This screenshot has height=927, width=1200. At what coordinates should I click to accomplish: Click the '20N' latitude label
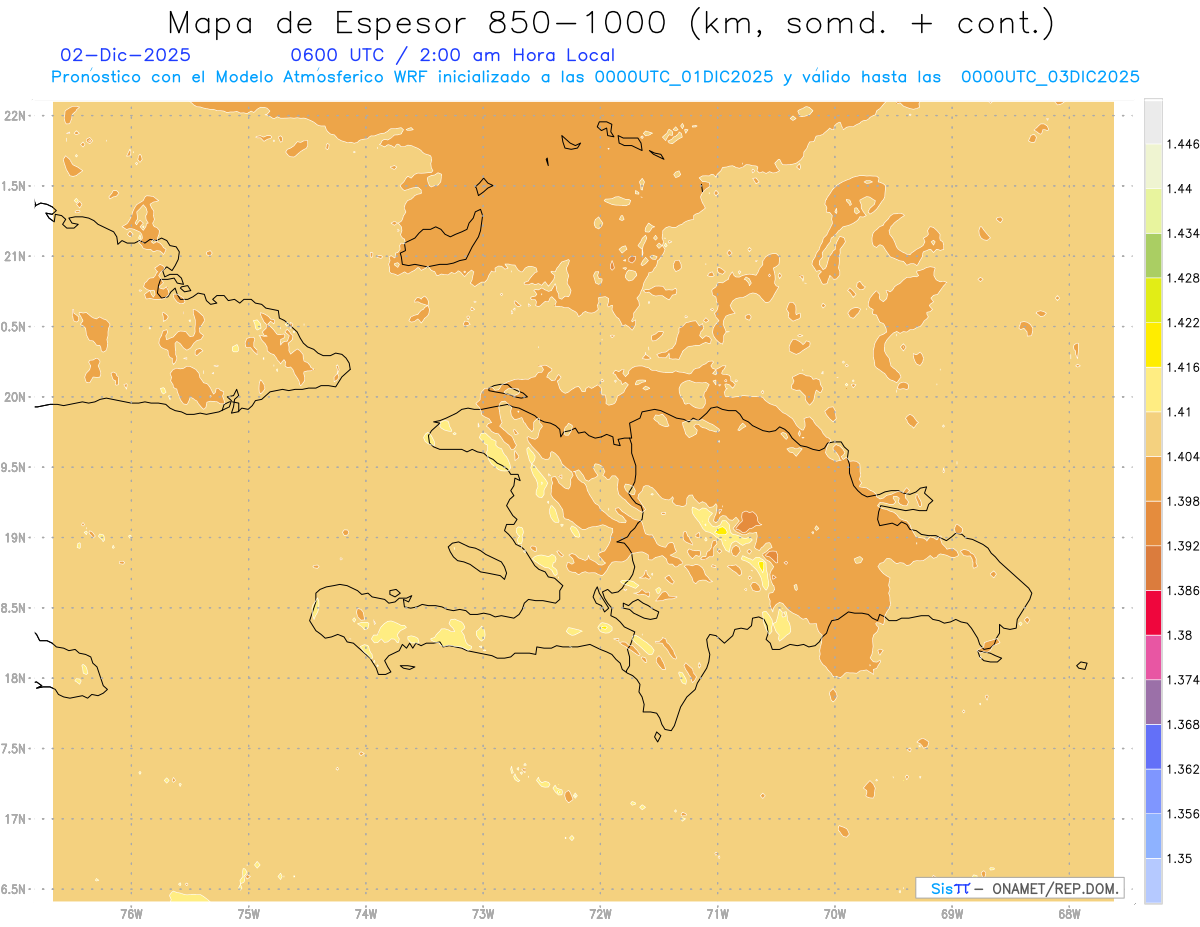(16, 397)
